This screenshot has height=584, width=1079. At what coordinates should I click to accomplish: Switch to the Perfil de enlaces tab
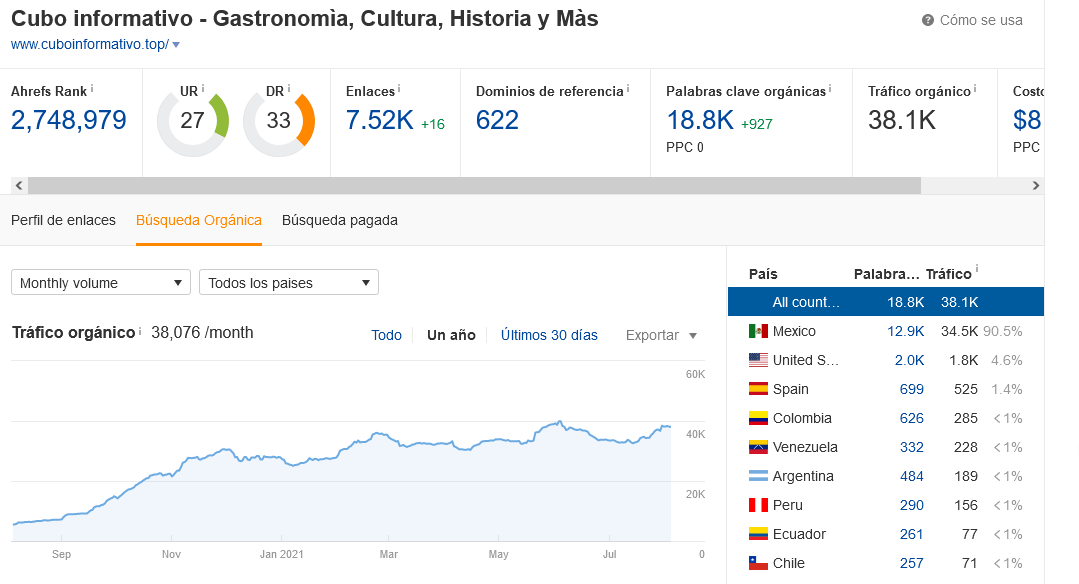(x=63, y=220)
